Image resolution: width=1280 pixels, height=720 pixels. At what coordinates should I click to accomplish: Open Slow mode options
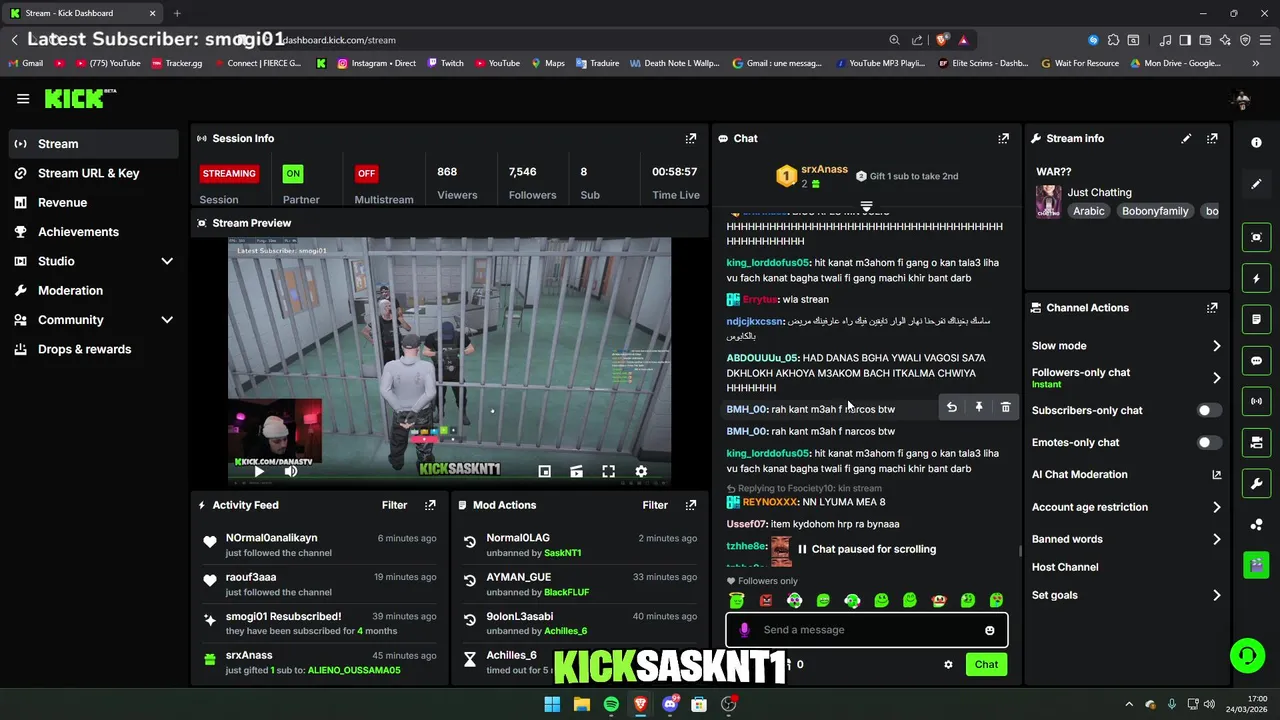pos(1126,346)
